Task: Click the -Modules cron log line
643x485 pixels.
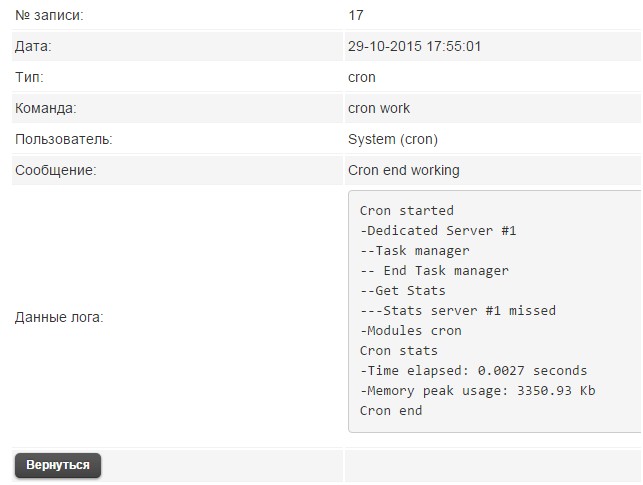Action: click(410, 331)
